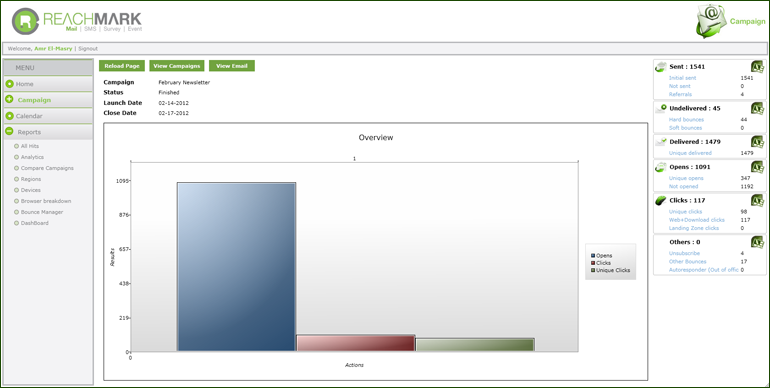Image resolution: width=770 pixels, height=388 pixels.
Task: Open Browser breakdown report
Action: tap(46, 201)
